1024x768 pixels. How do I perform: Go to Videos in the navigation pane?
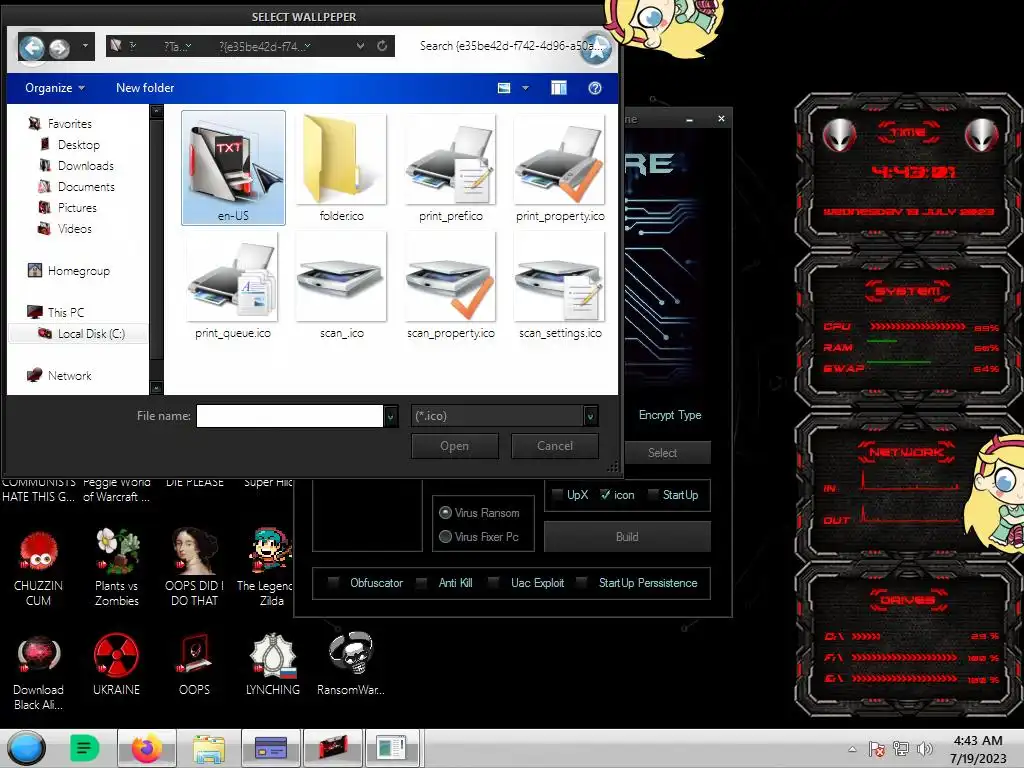click(x=74, y=228)
